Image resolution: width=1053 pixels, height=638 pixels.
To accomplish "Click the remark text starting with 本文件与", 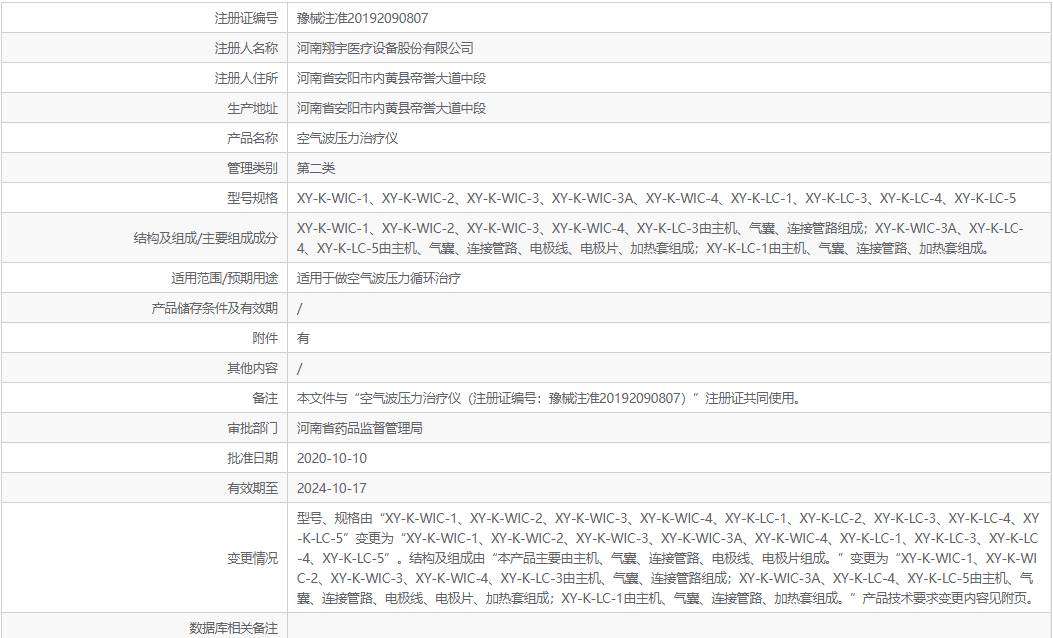I will coord(549,398).
